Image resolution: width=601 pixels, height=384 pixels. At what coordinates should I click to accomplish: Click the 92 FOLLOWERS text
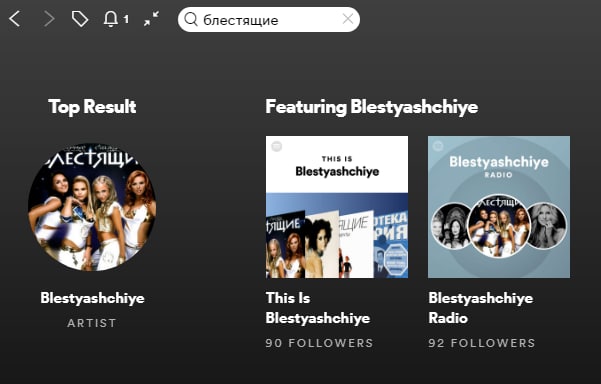[482, 343]
